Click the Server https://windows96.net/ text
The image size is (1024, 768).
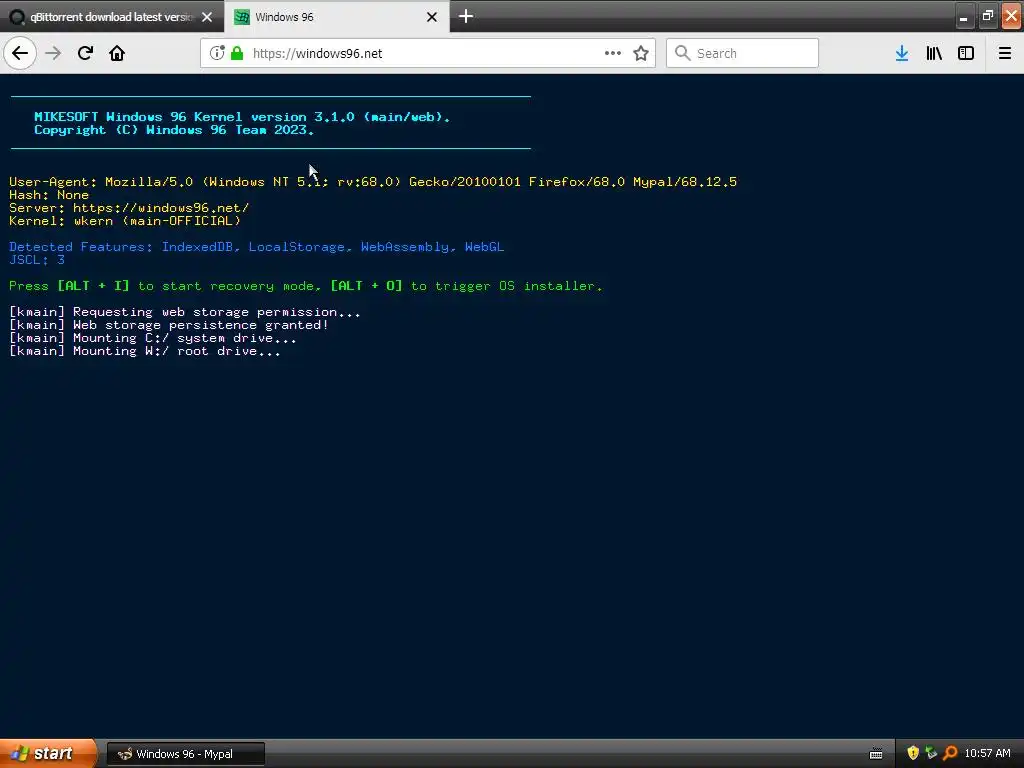point(129,208)
